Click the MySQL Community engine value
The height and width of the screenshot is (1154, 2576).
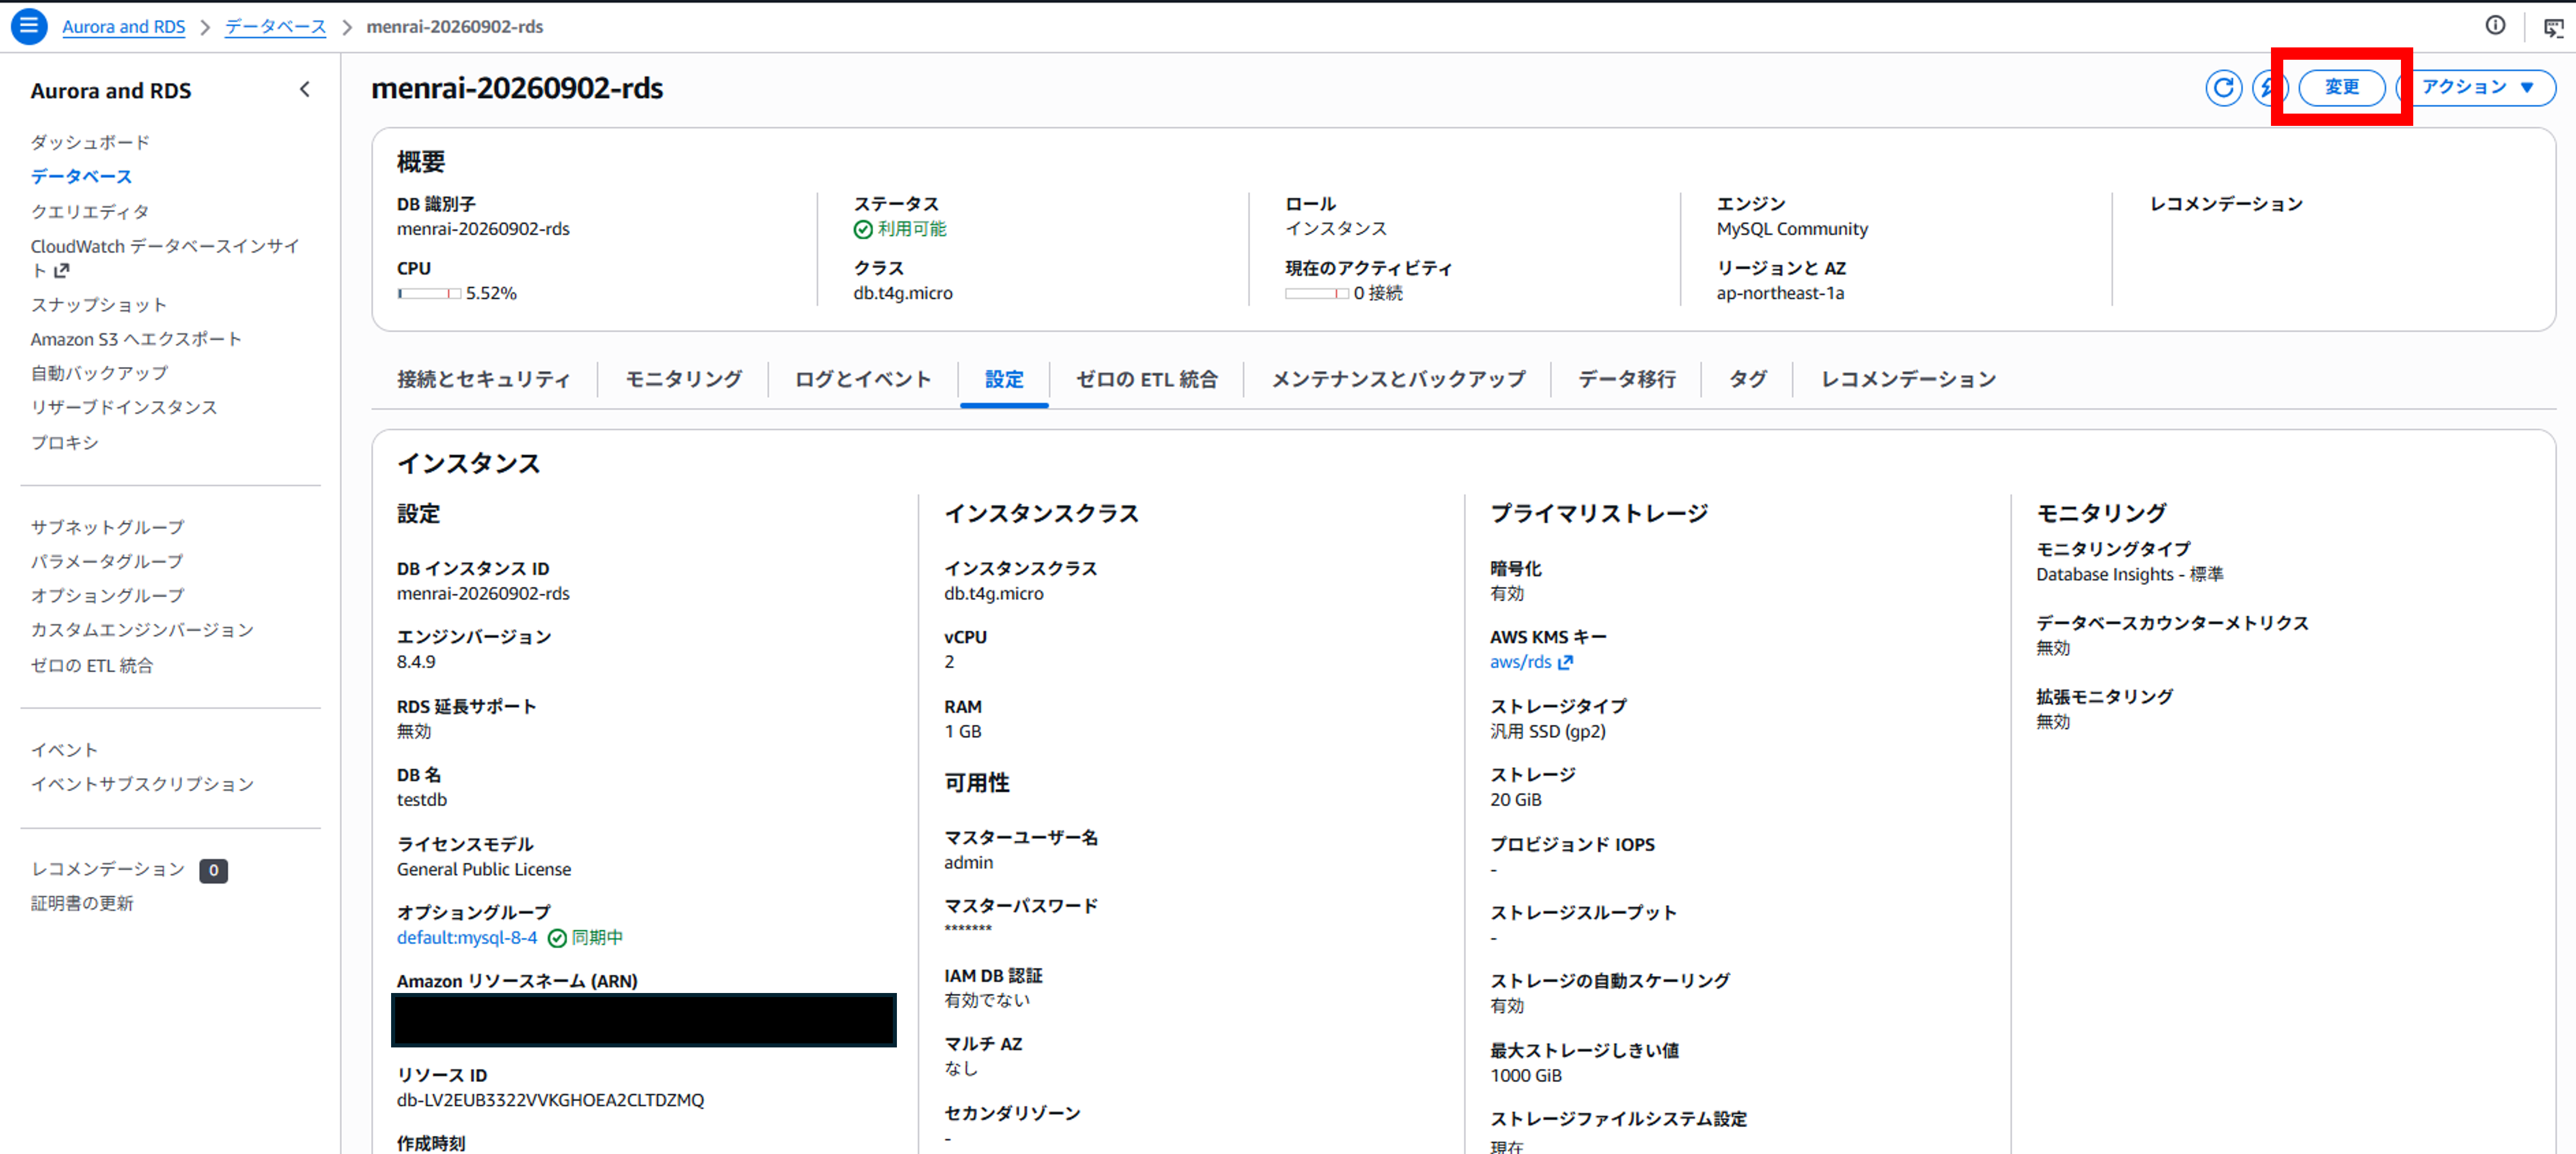click(1792, 229)
